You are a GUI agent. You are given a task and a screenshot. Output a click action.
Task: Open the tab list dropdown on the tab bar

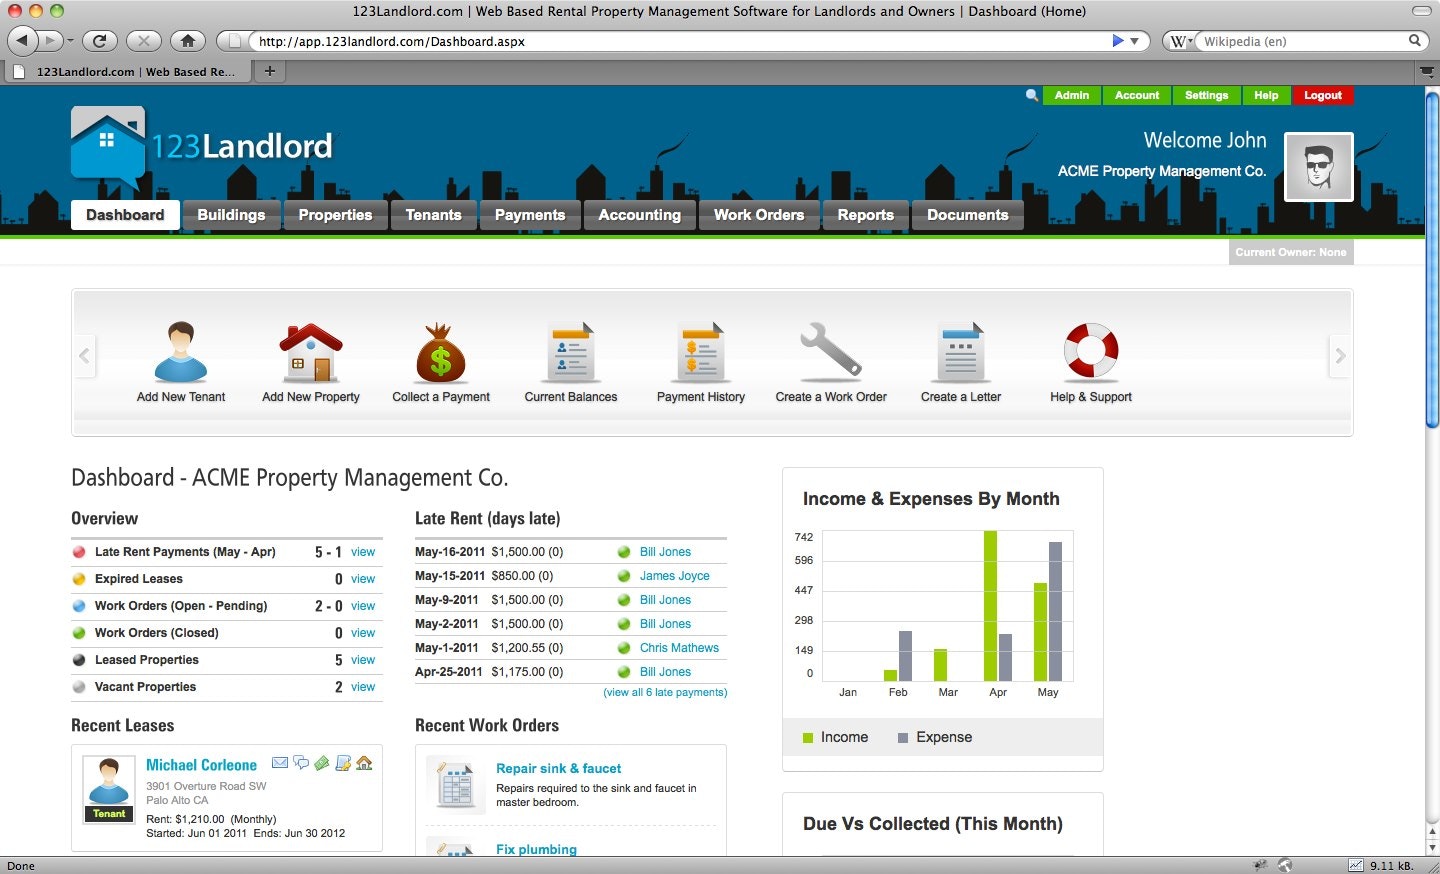tap(1427, 71)
